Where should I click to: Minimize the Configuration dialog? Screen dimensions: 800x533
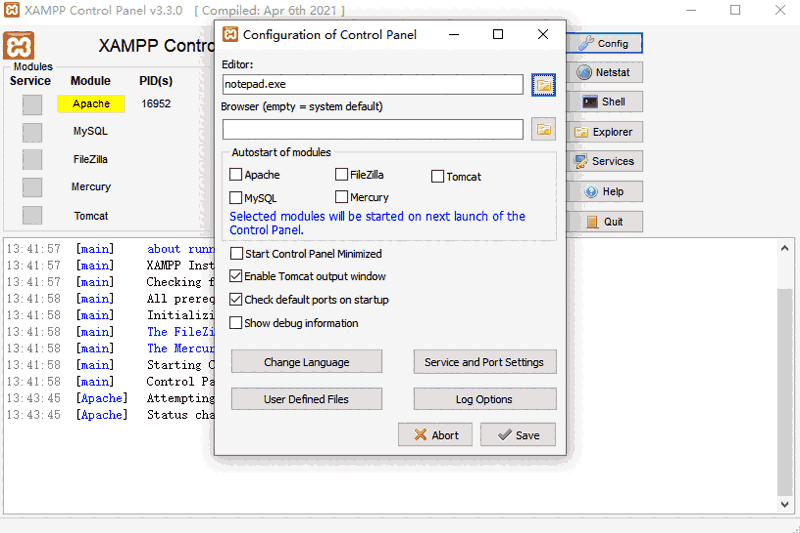click(454, 34)
